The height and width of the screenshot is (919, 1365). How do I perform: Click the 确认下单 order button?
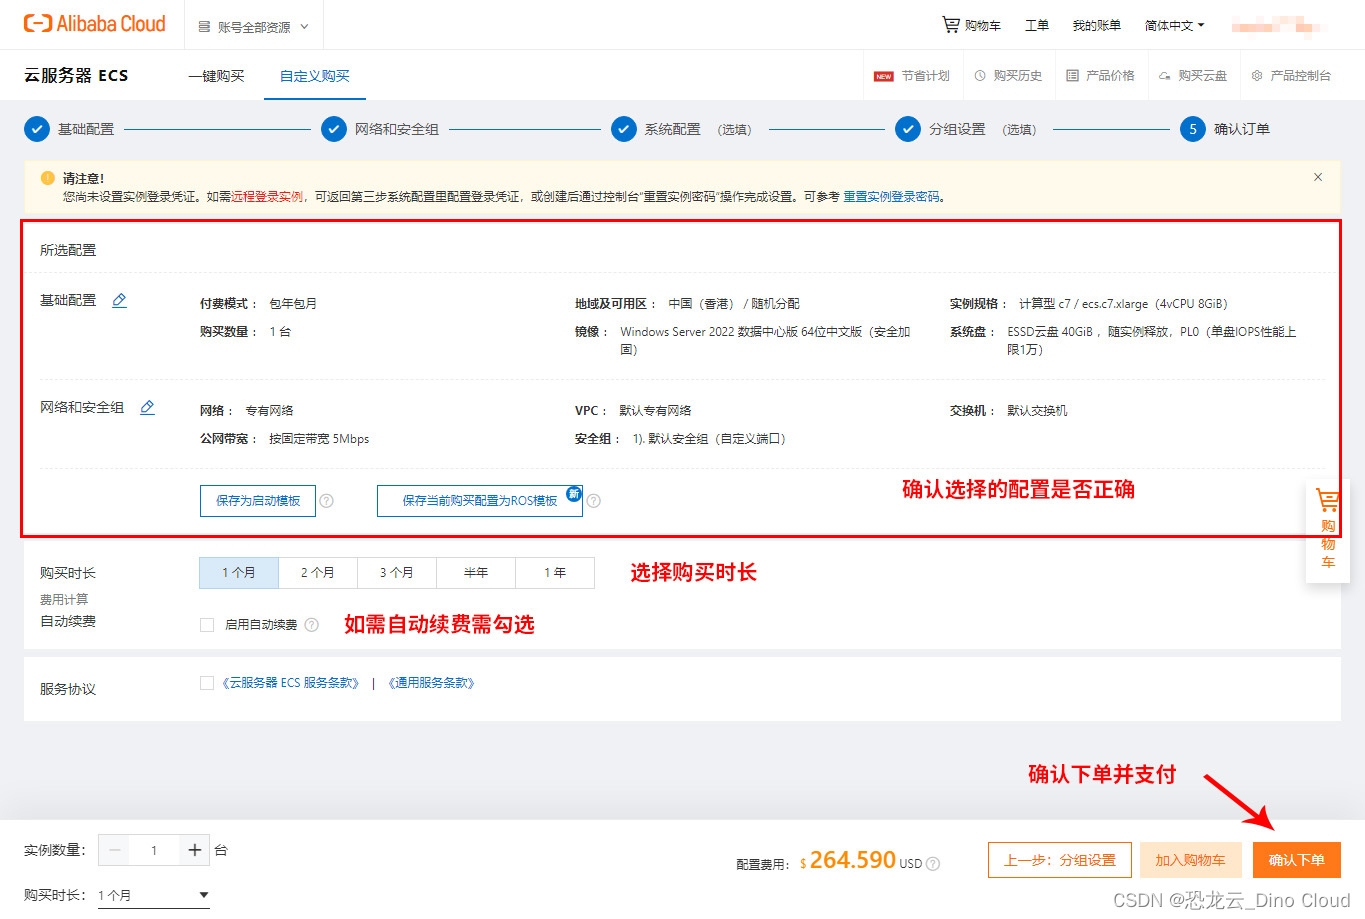(x=1296, y=859)
